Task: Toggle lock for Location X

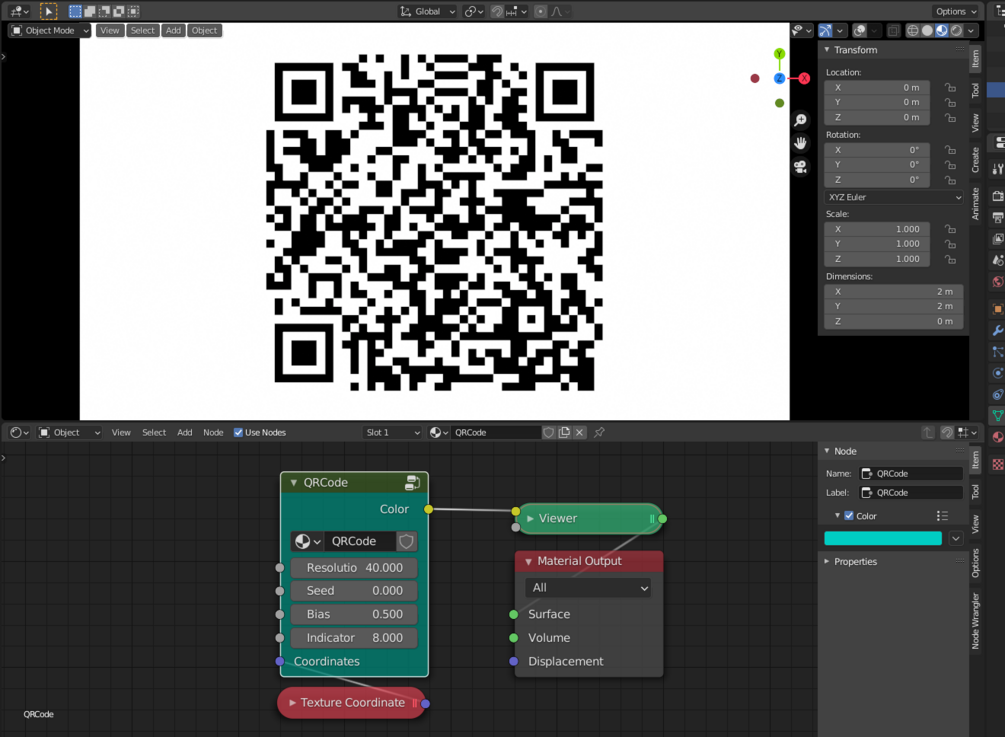Action: 950,88
